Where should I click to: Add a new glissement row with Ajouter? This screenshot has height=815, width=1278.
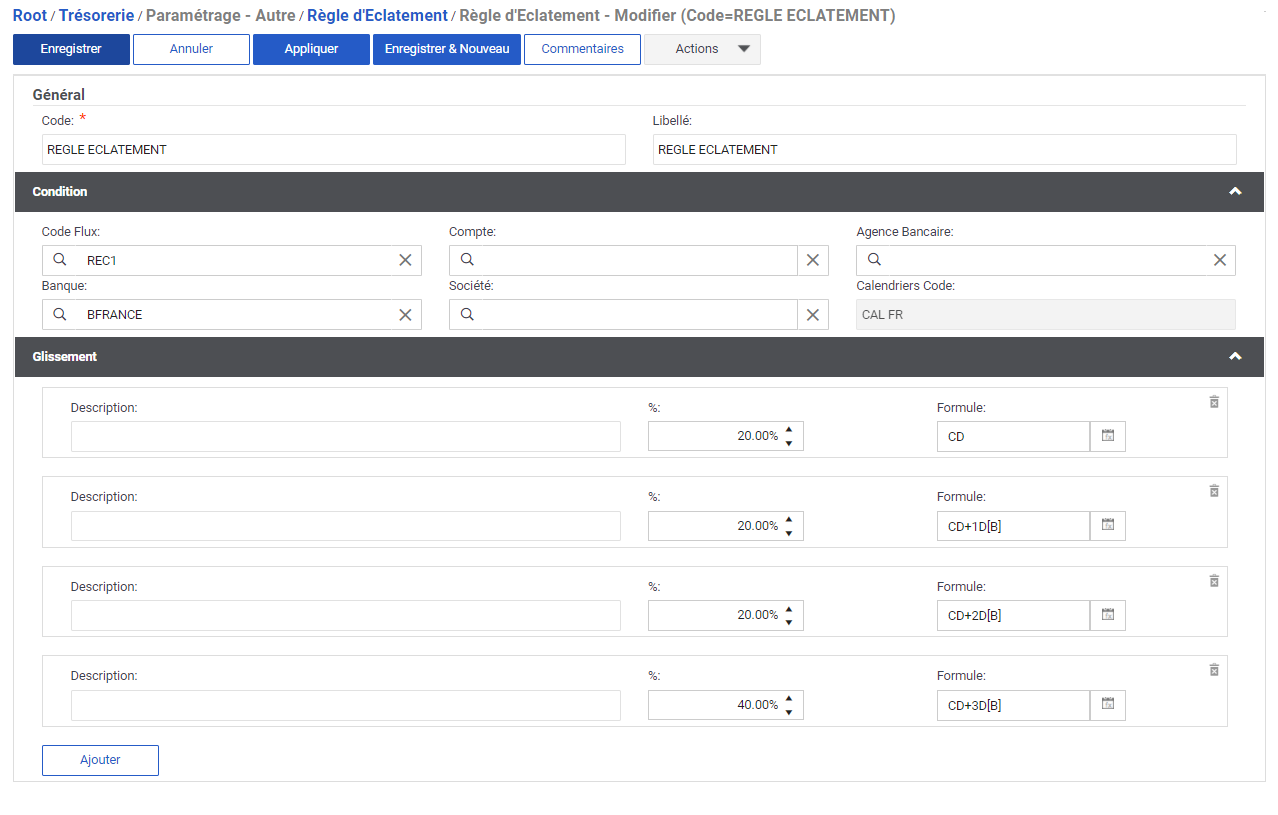100,760
